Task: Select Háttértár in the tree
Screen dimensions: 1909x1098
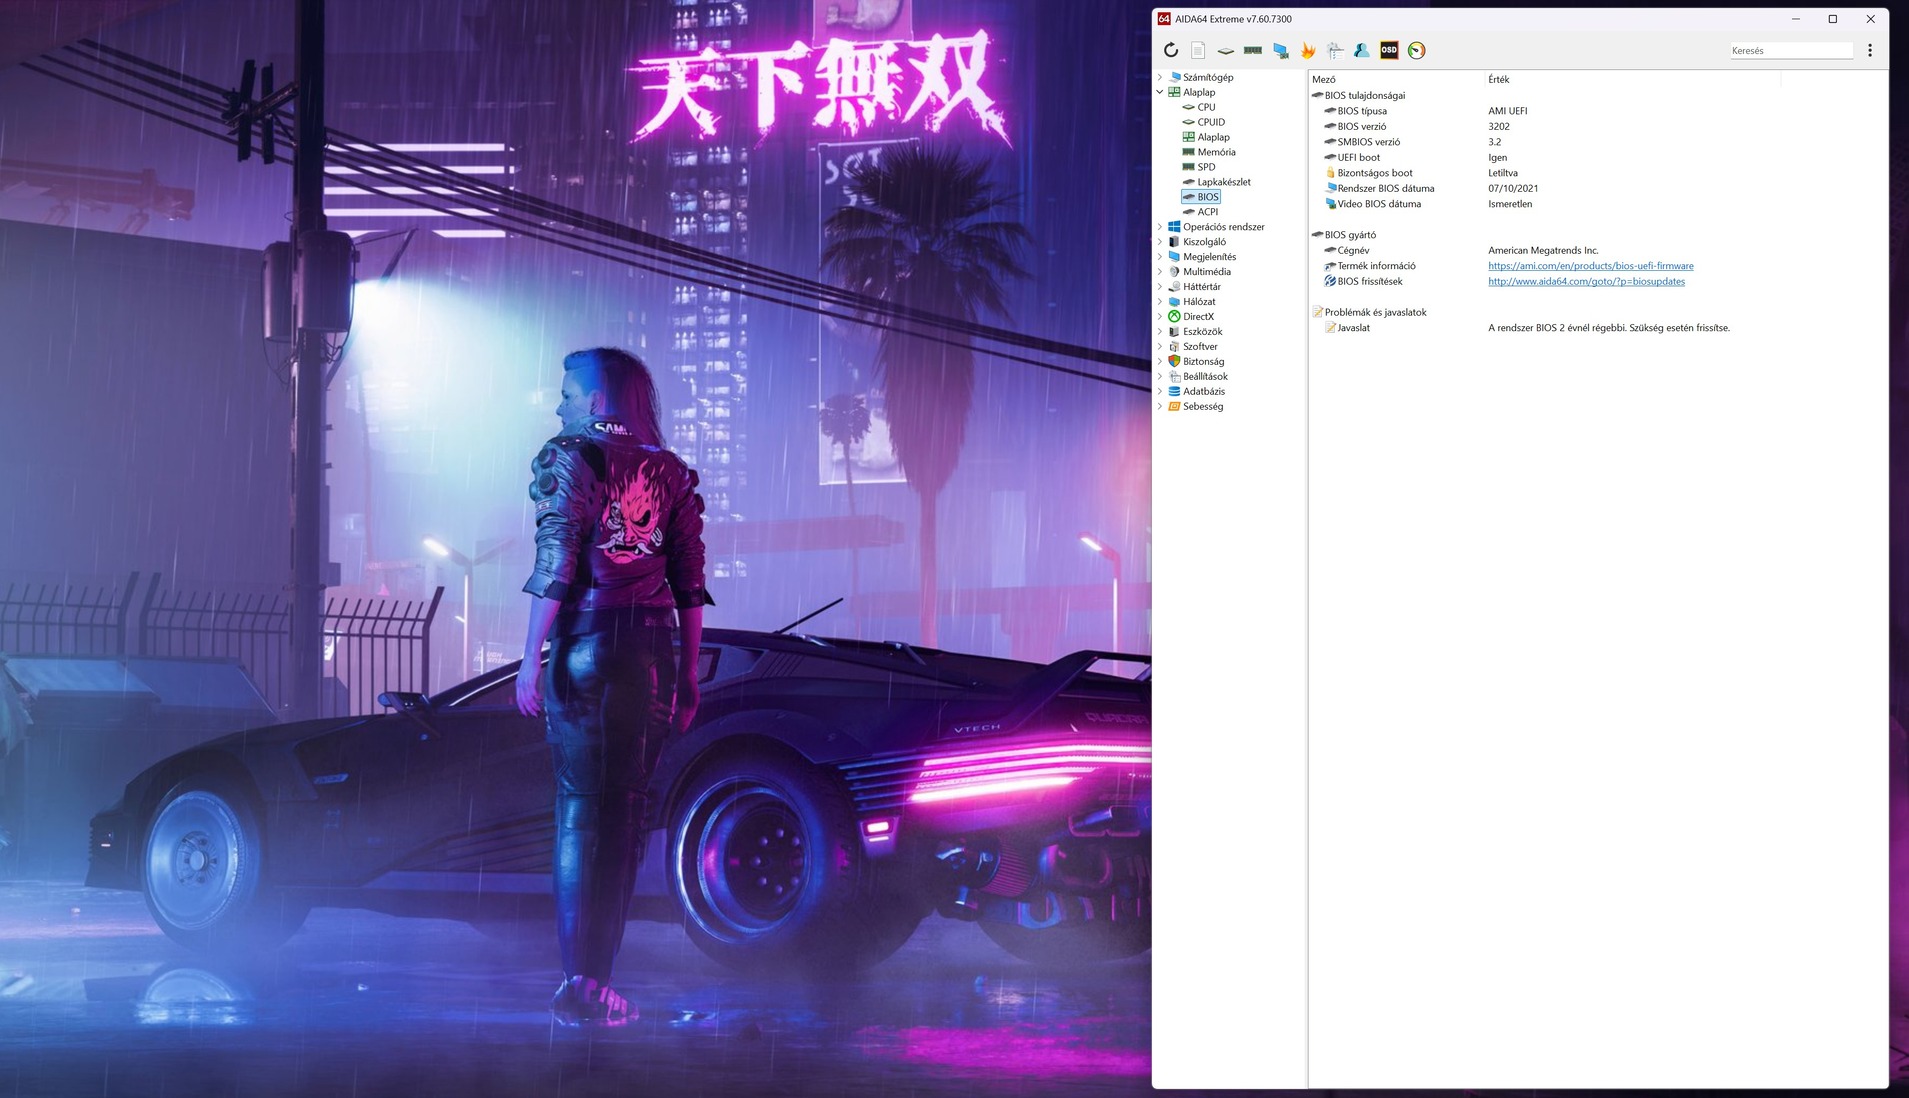Action: [1202, 287]
